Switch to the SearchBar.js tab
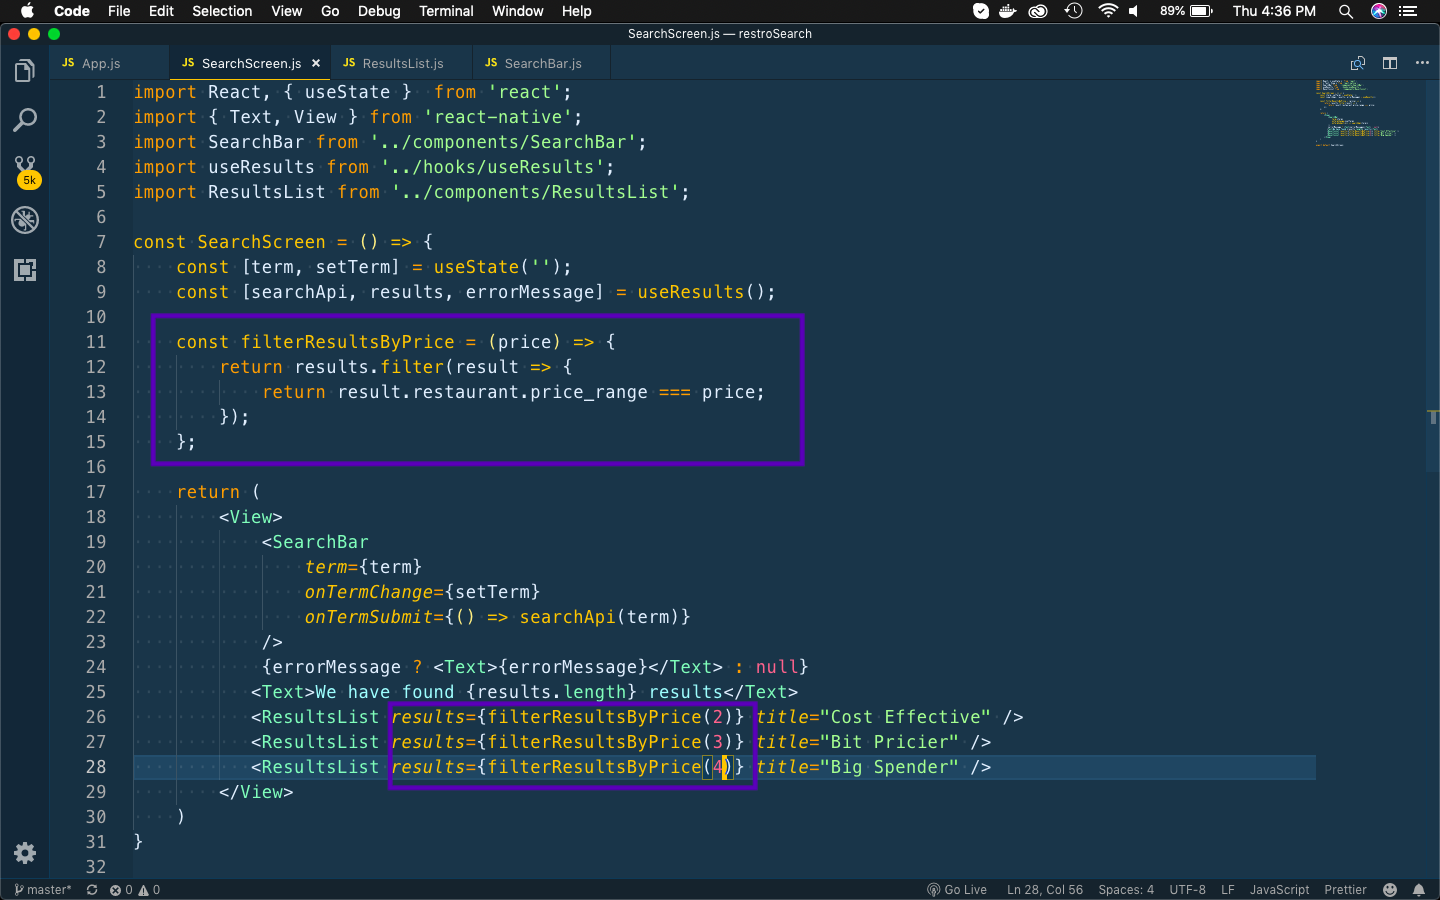Screen dimensions: 1440x900 [x=540, y=63]
